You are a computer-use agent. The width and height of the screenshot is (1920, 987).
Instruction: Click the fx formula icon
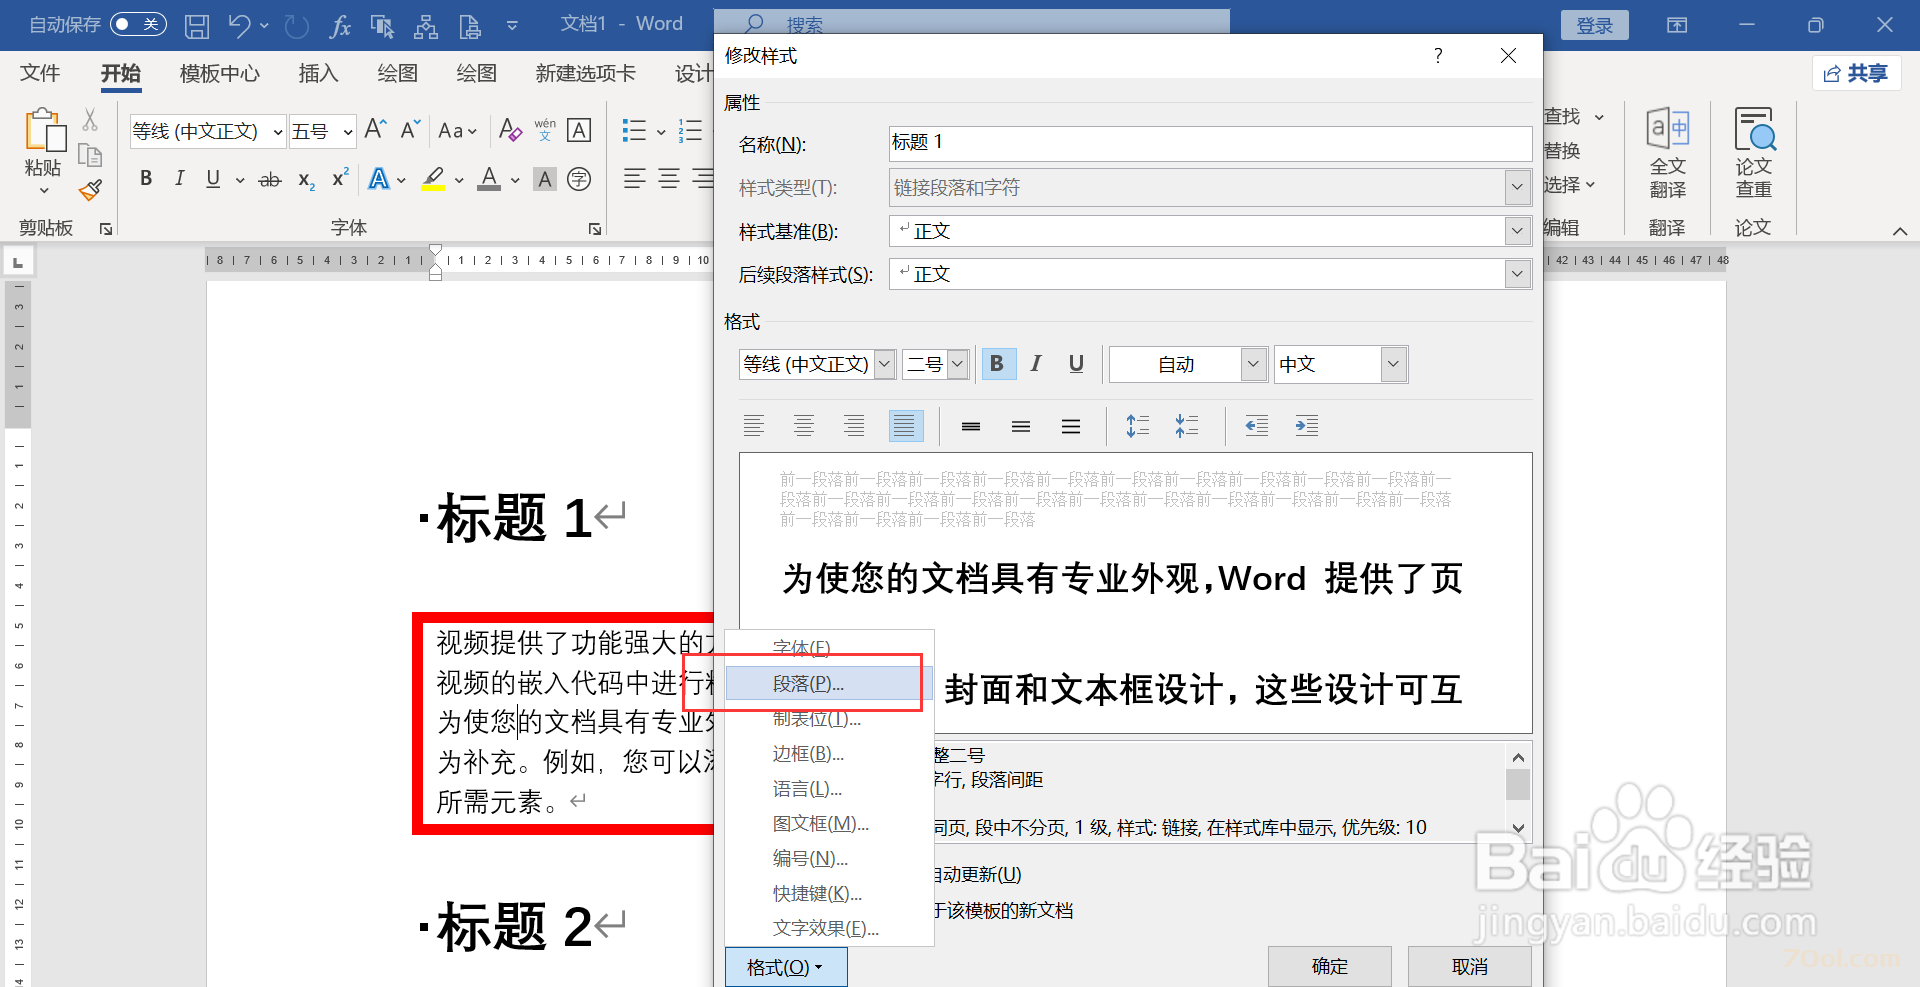point(340,25)
